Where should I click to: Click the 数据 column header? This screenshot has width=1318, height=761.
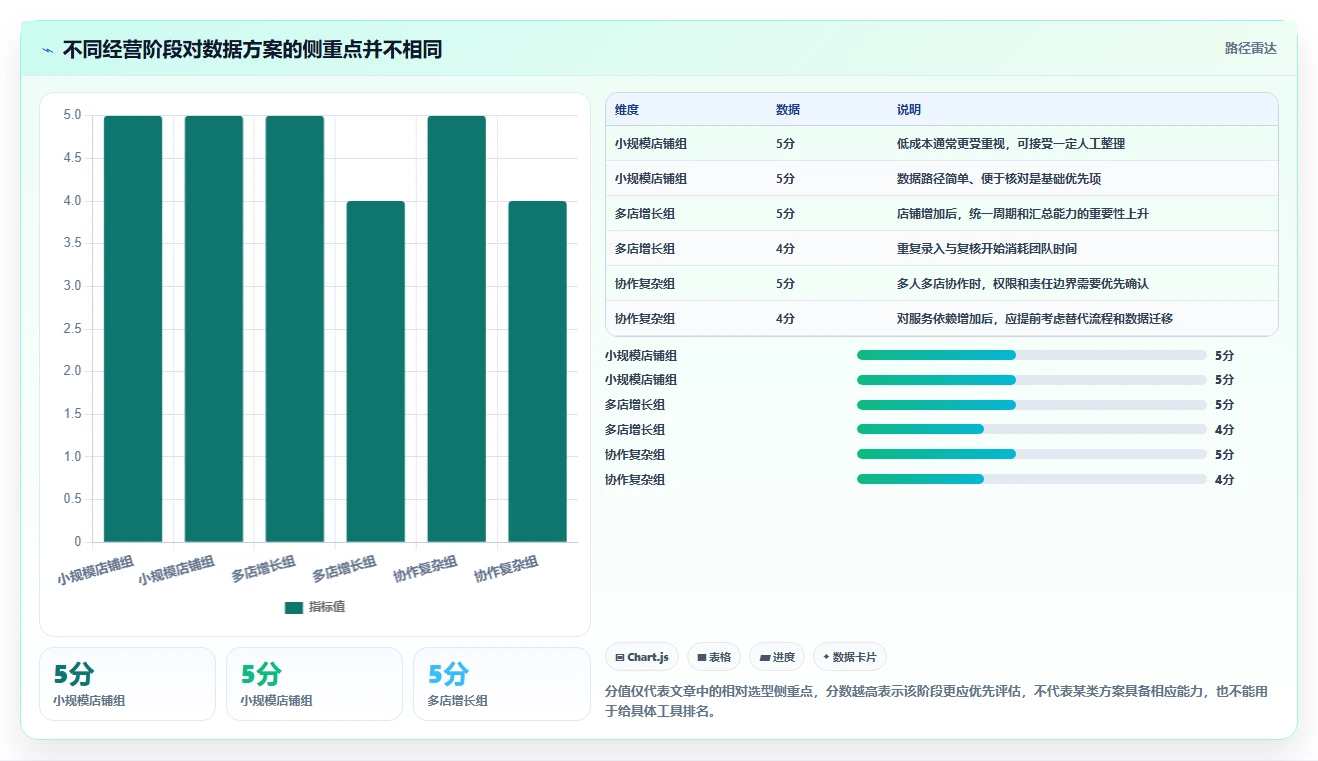click(x=788, y=109)
